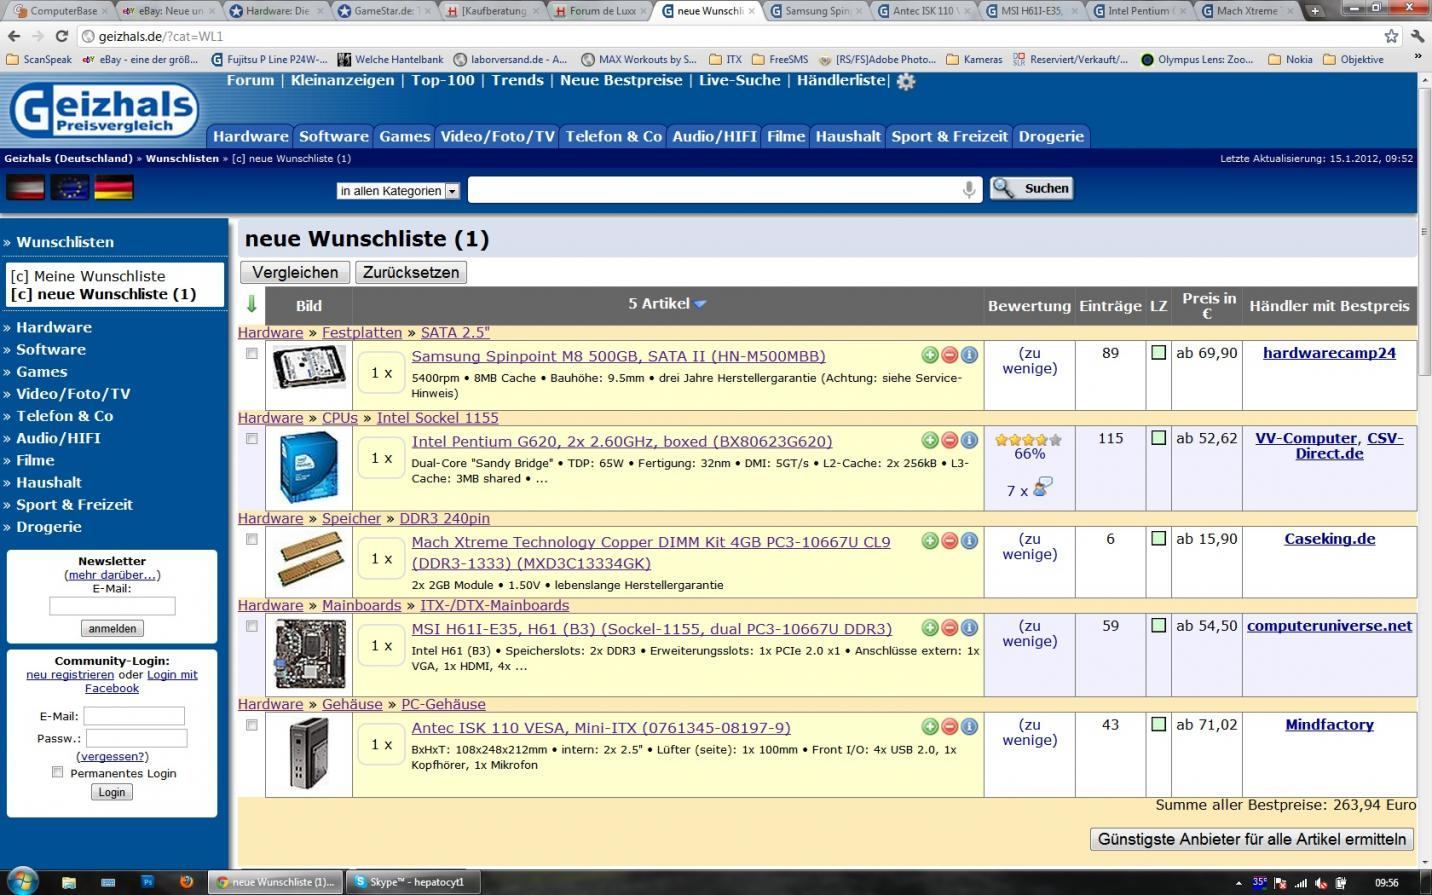Toggle LZ box for Intel Pentium row

(1158, 438)
